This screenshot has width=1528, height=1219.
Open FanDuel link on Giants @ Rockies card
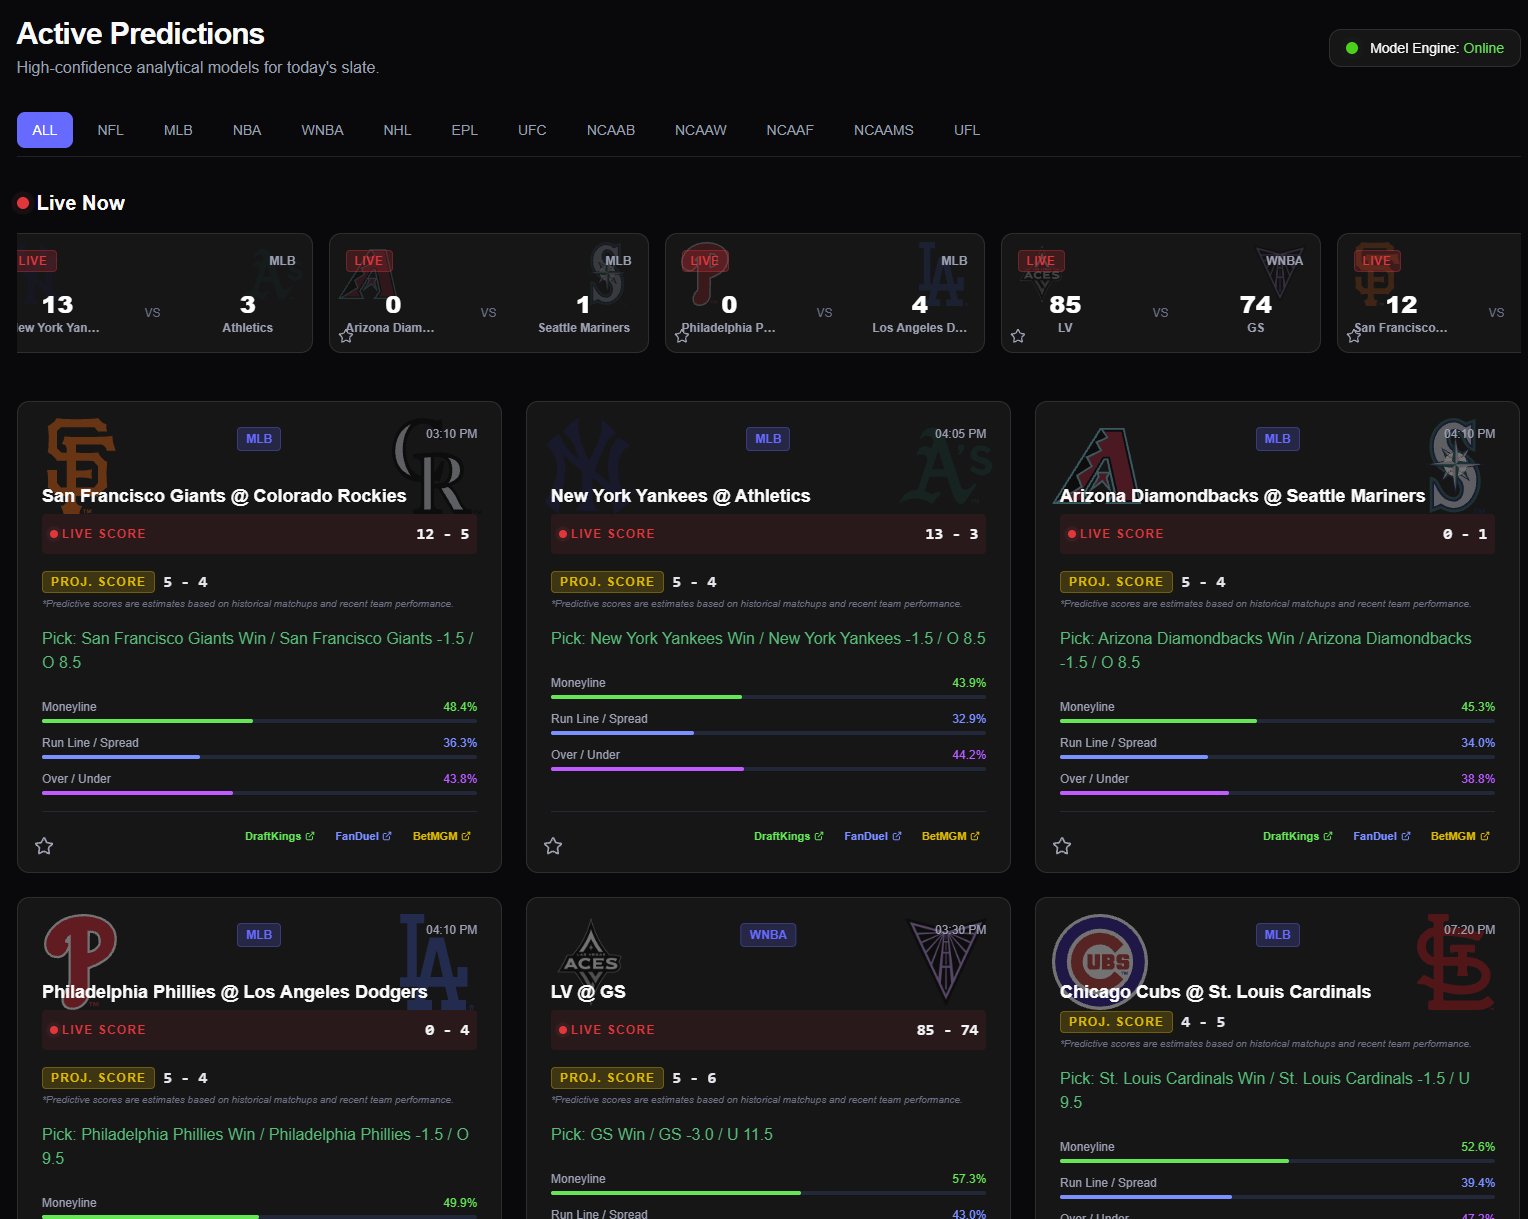[x=364, y=836]
